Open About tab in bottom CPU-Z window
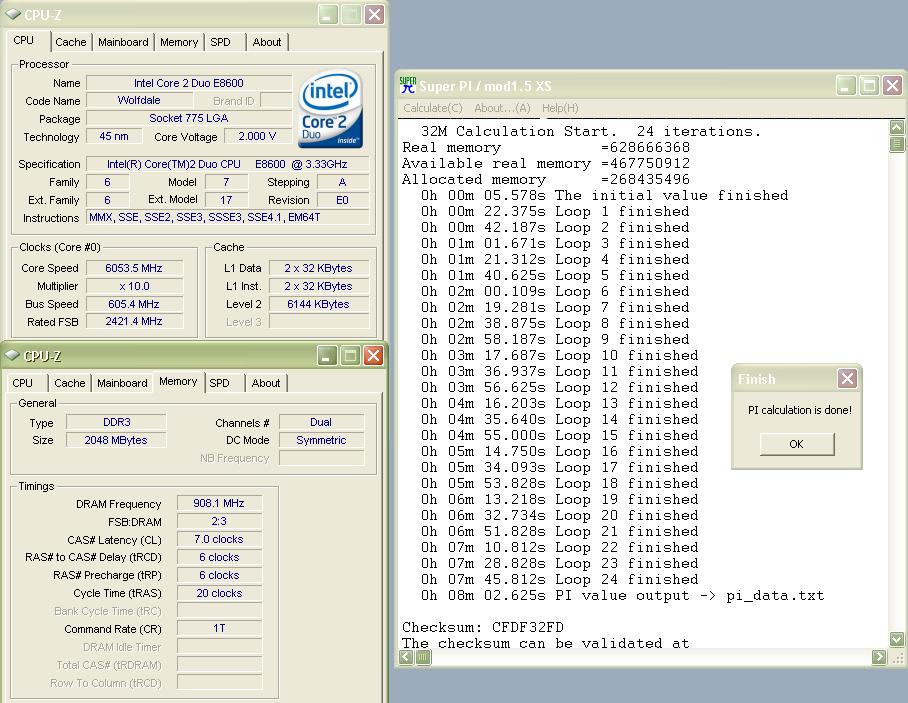908x703 pixels. pyautogui.click(x=266, y=383)
